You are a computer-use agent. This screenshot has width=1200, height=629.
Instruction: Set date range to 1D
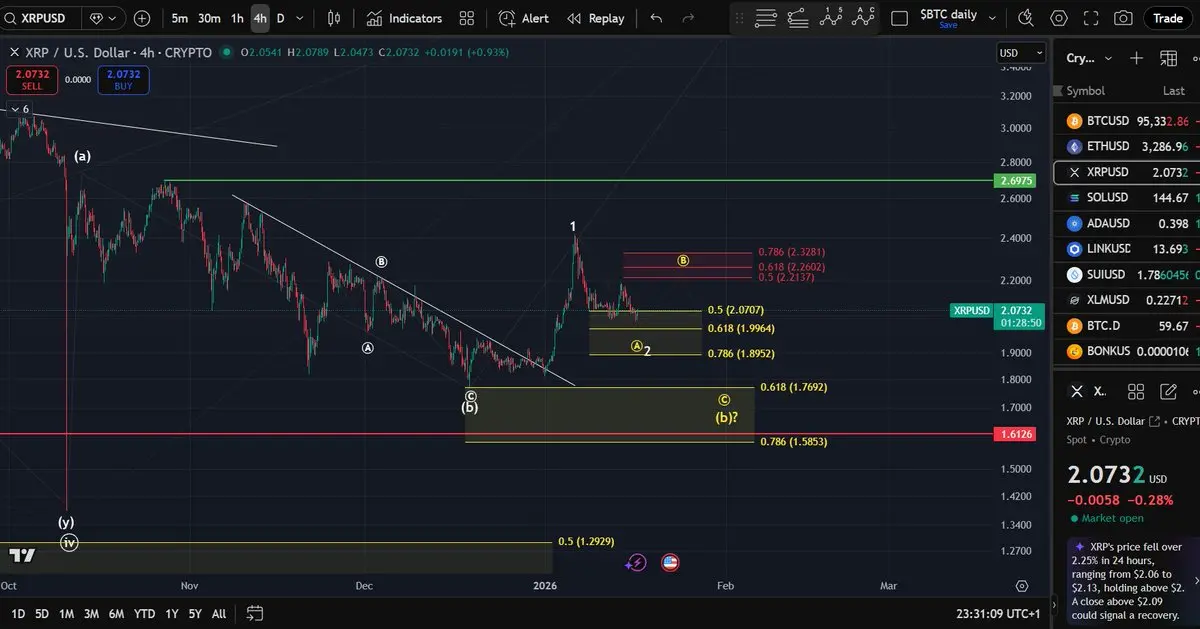click(18, 613)
